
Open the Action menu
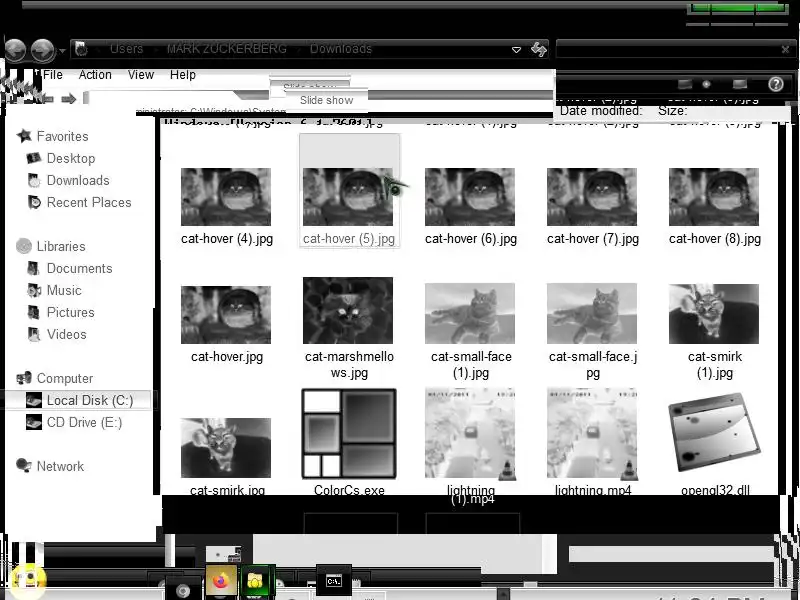(x=95, y=75)
